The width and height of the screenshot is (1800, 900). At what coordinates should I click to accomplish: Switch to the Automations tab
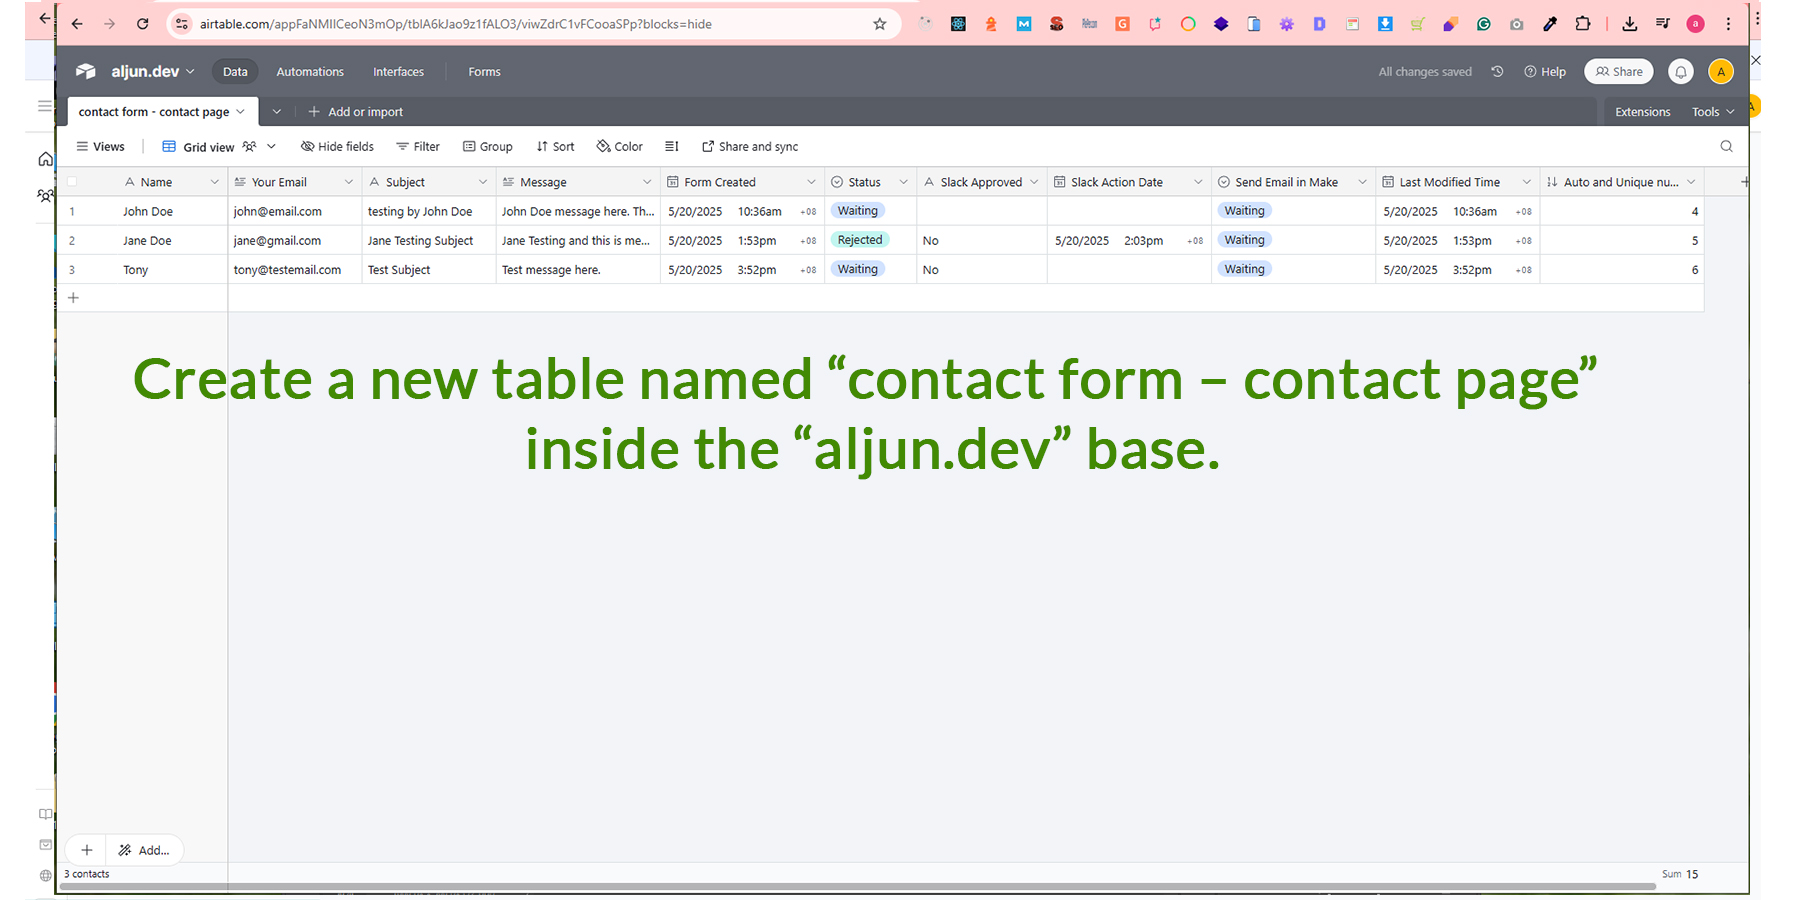pyautogui.click(x=310, y=72)
